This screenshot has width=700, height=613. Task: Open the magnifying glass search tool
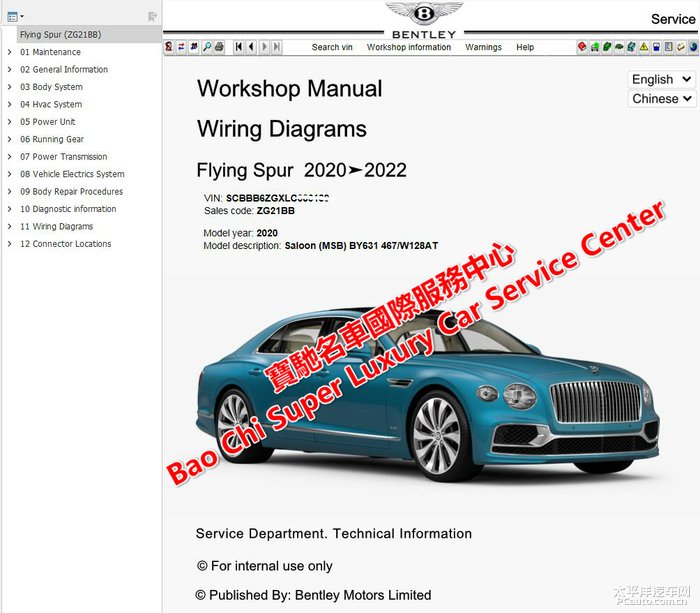207,46
